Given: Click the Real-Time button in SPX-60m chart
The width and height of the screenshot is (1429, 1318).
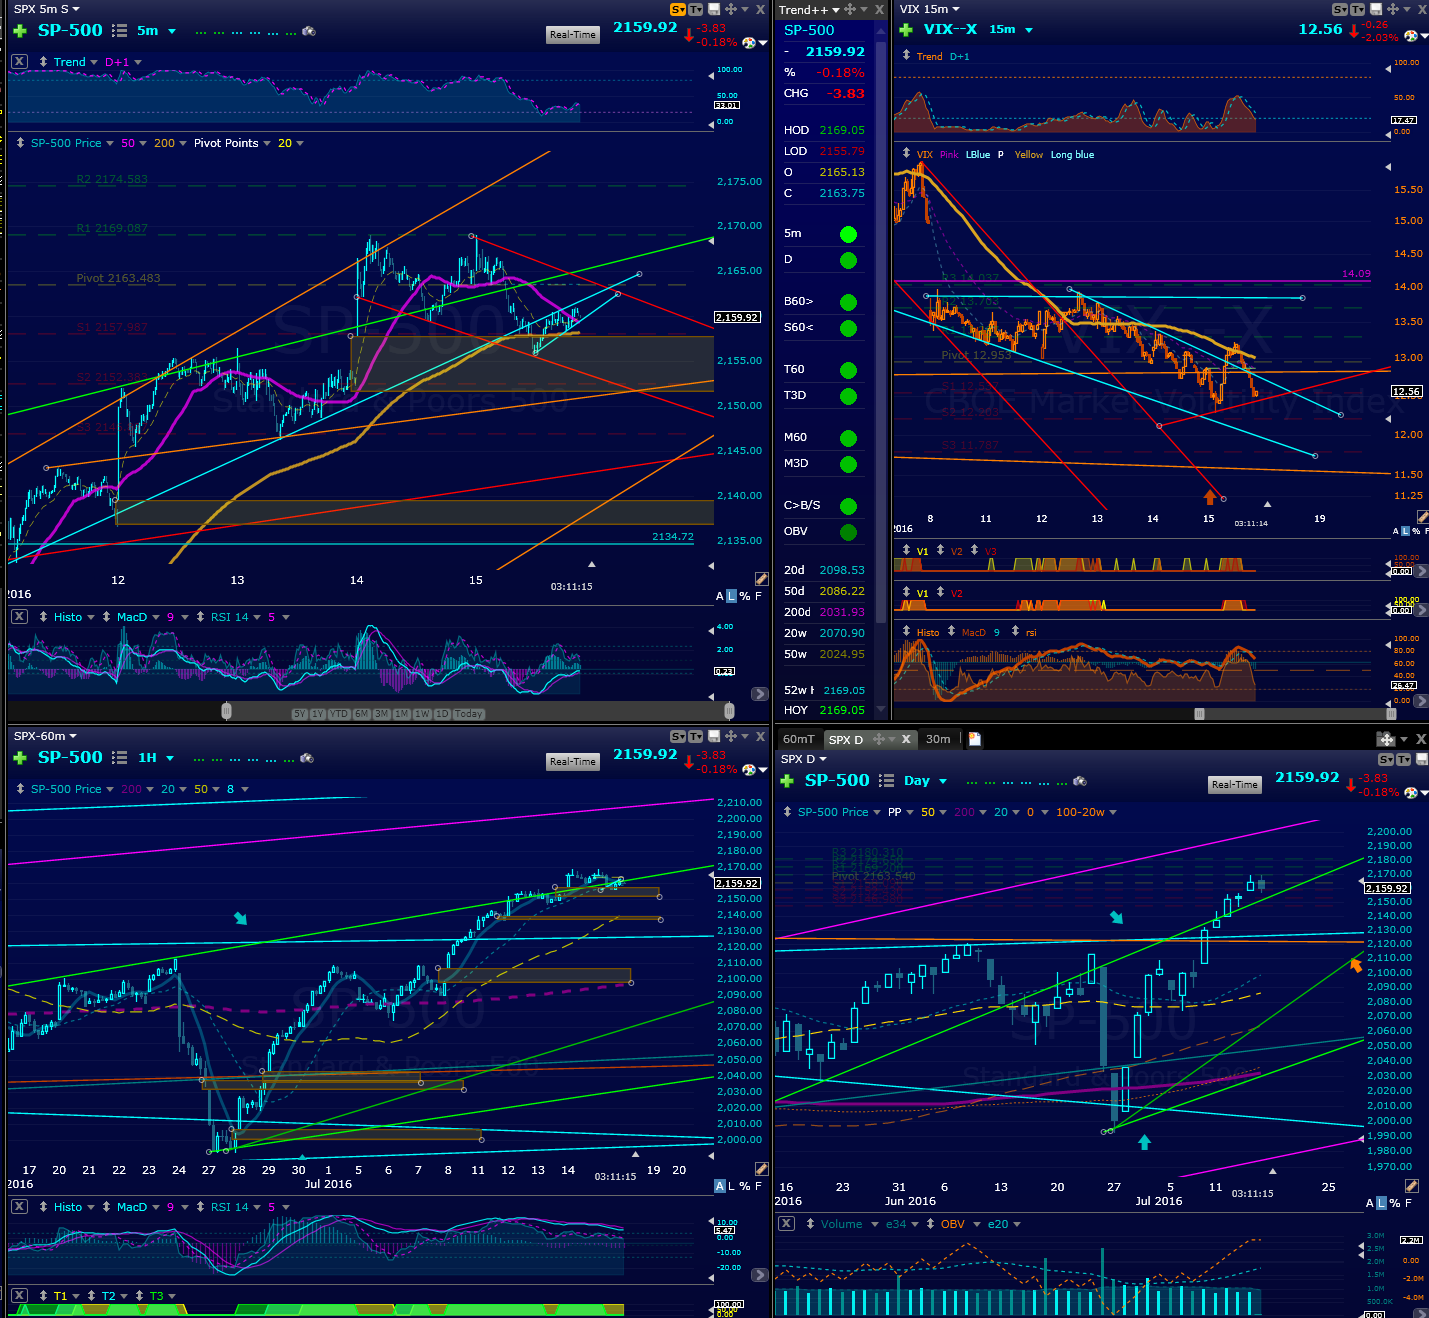Looking at the screenshot, I should coord(573,761).
